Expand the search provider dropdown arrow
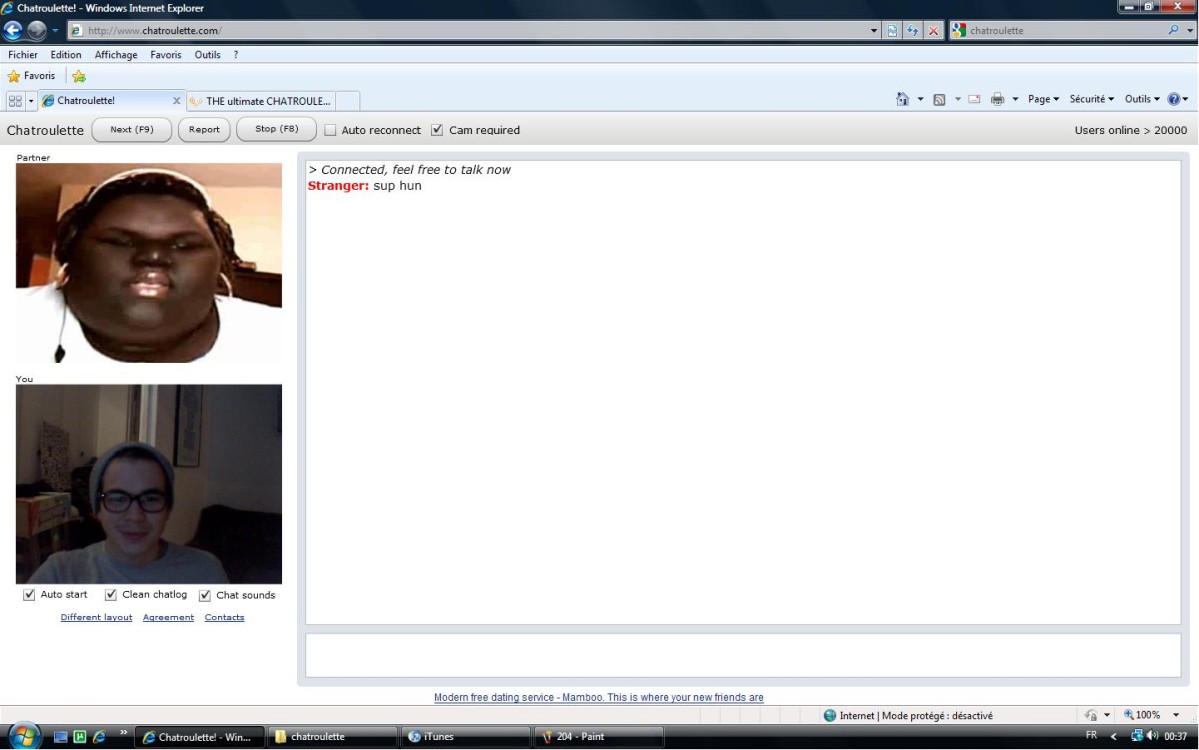 coord(1190,31)
